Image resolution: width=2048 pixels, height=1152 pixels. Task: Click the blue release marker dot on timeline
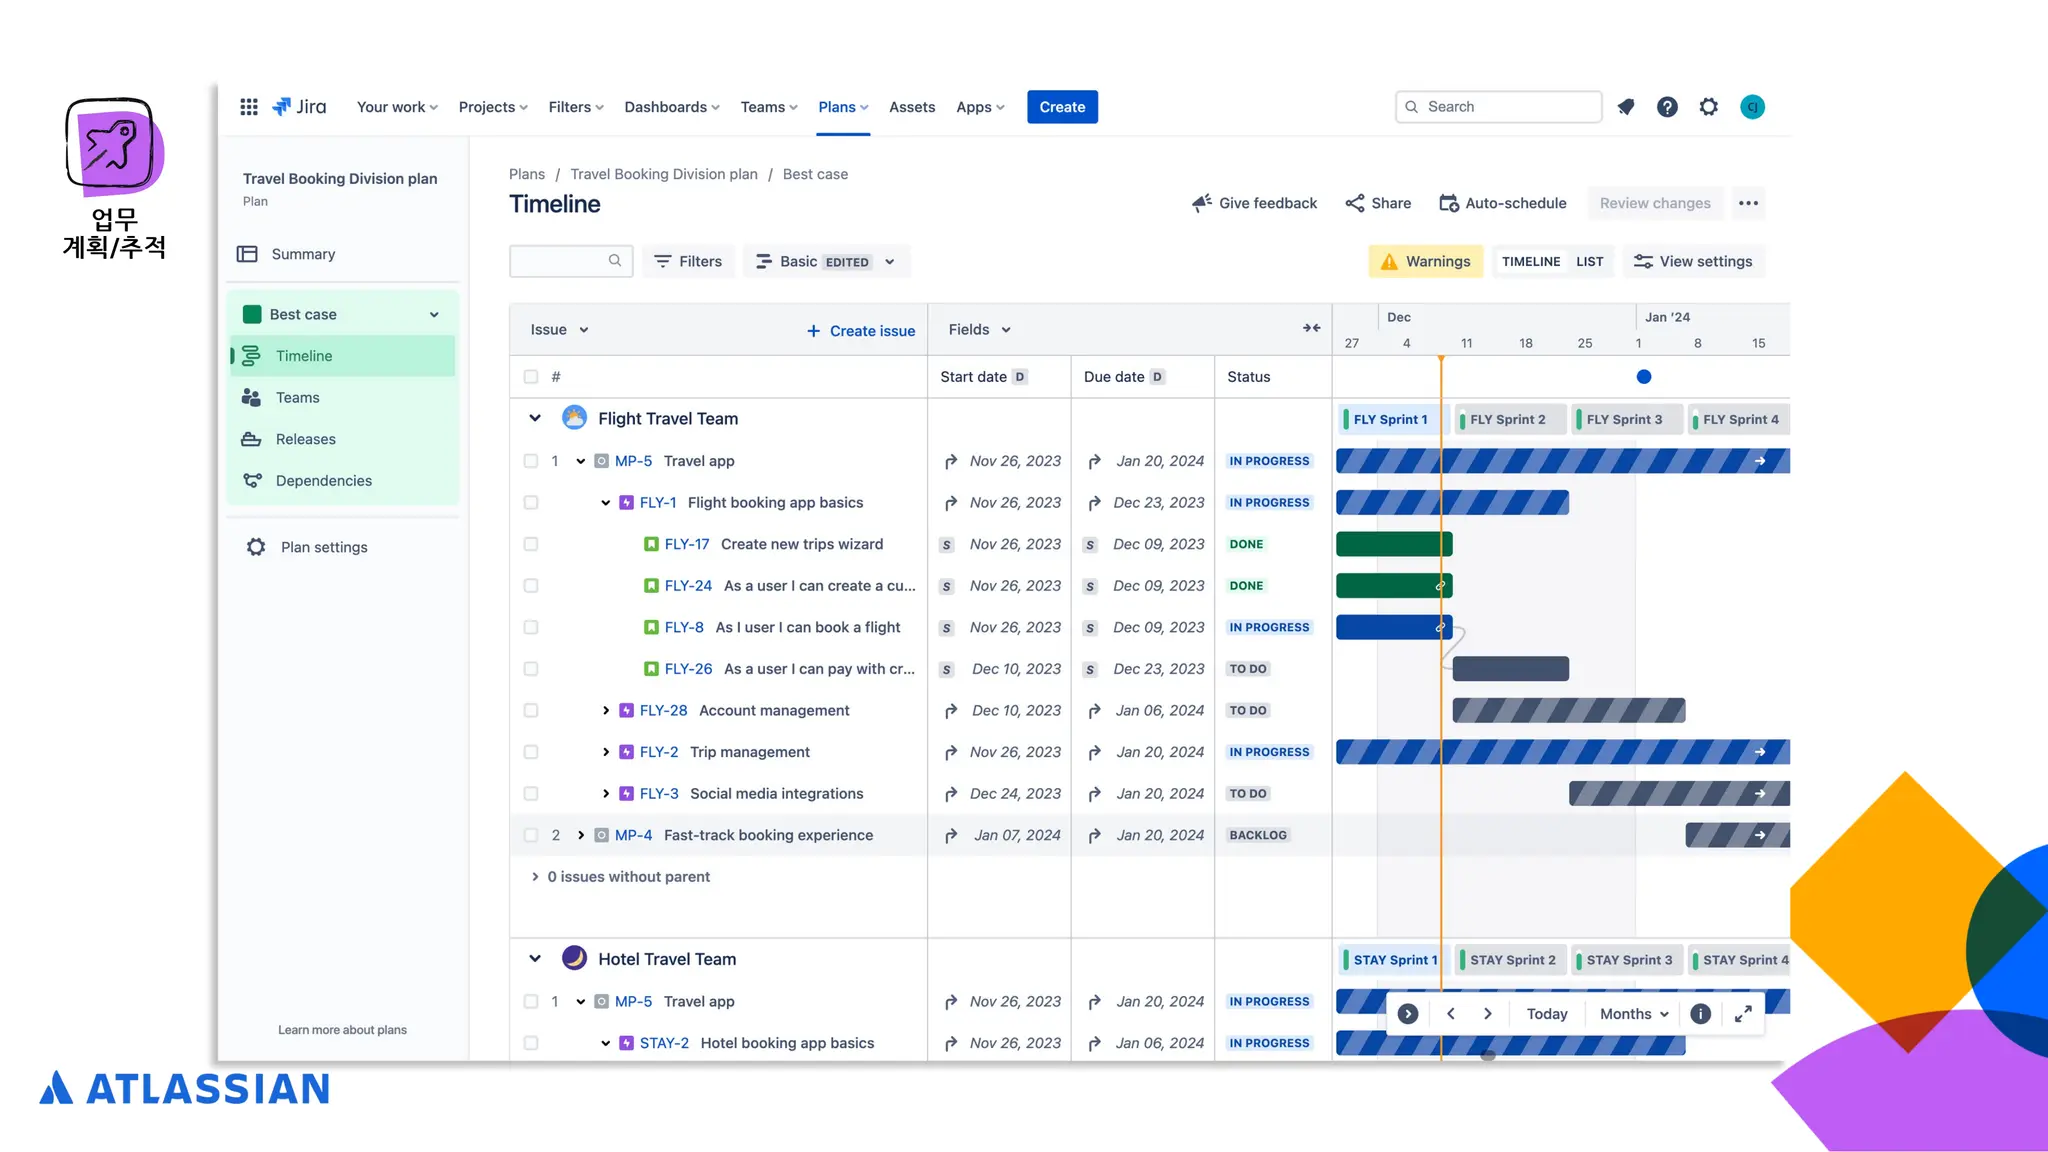click(x=1643, y=377)
